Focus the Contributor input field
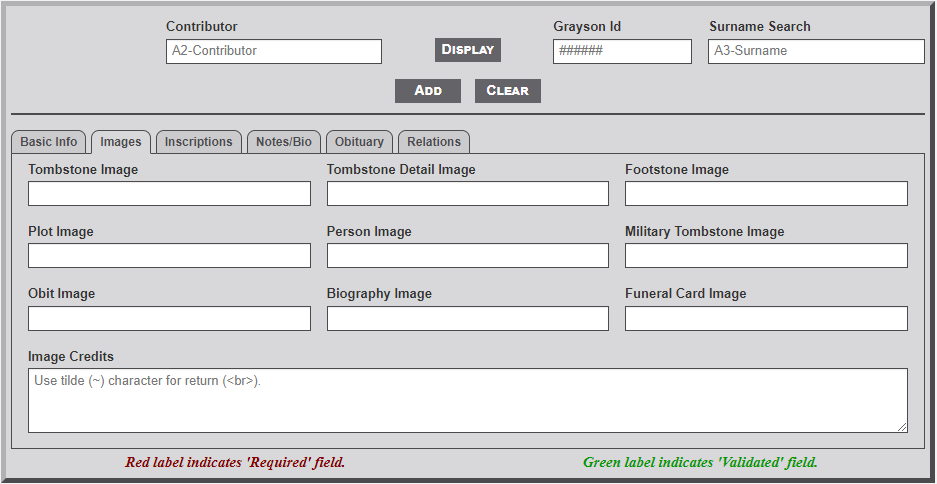This screenshot has width=937, height=484. tap(273, 51)
